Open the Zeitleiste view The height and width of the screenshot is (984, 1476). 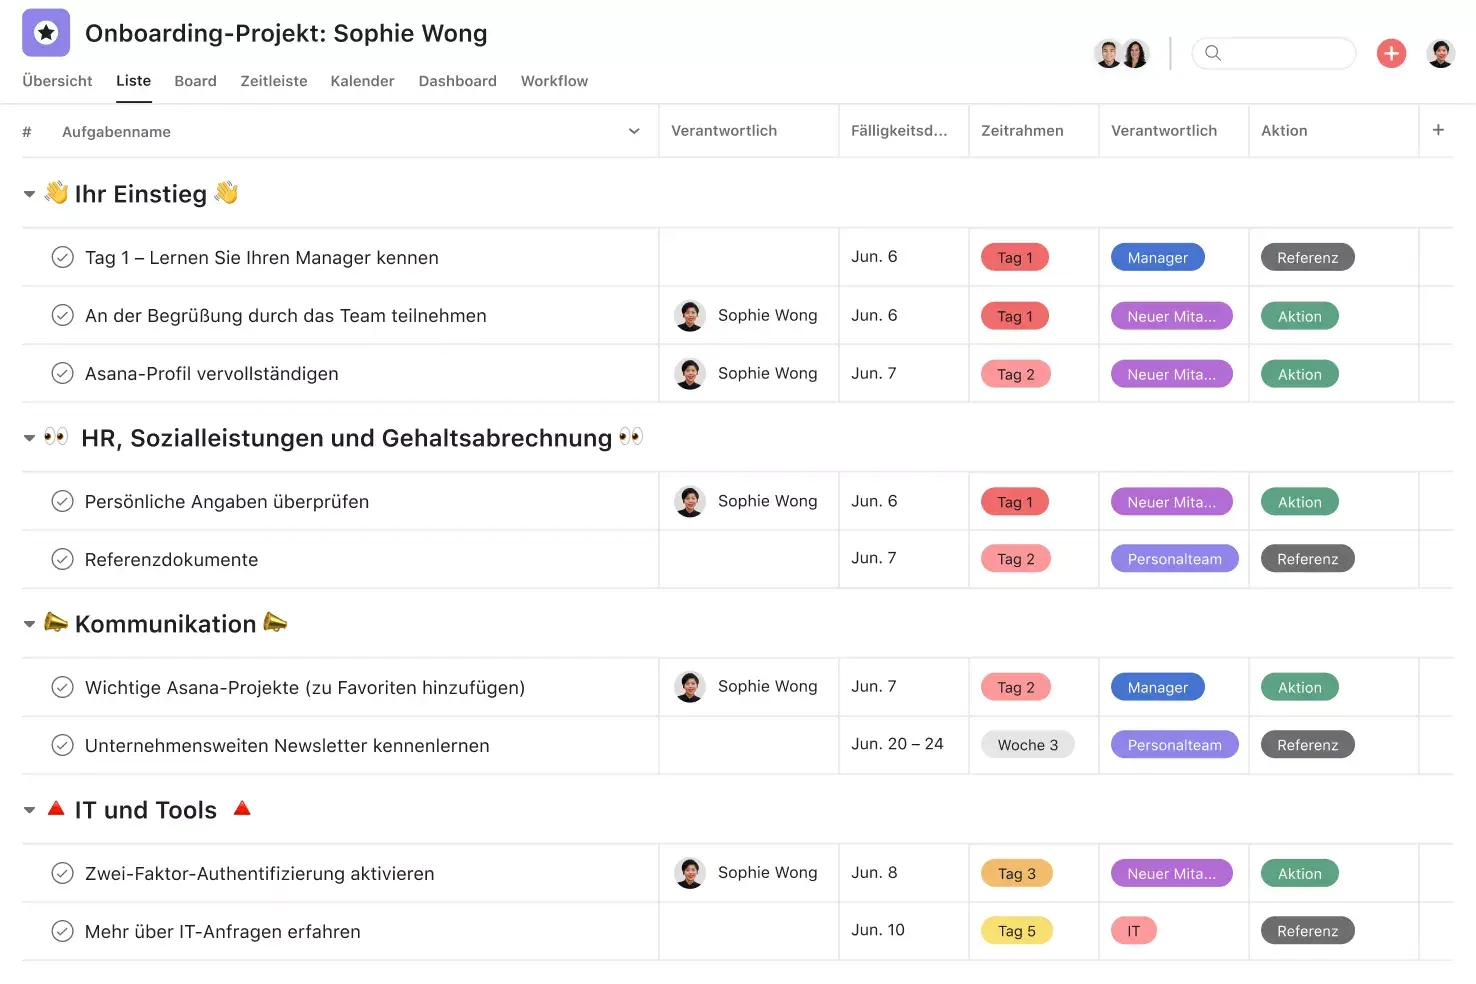coord(273,81)
